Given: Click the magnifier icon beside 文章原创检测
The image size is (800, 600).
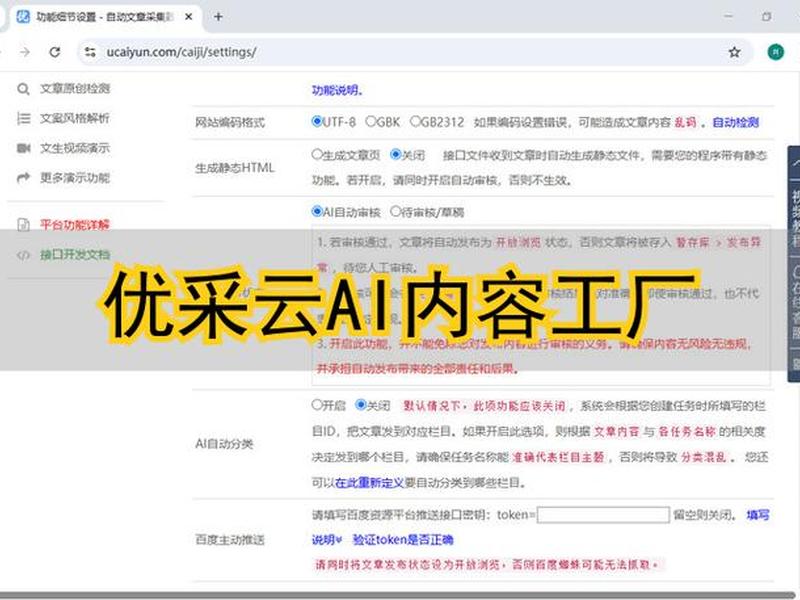Looking at the screenshot, I should 23,89.
